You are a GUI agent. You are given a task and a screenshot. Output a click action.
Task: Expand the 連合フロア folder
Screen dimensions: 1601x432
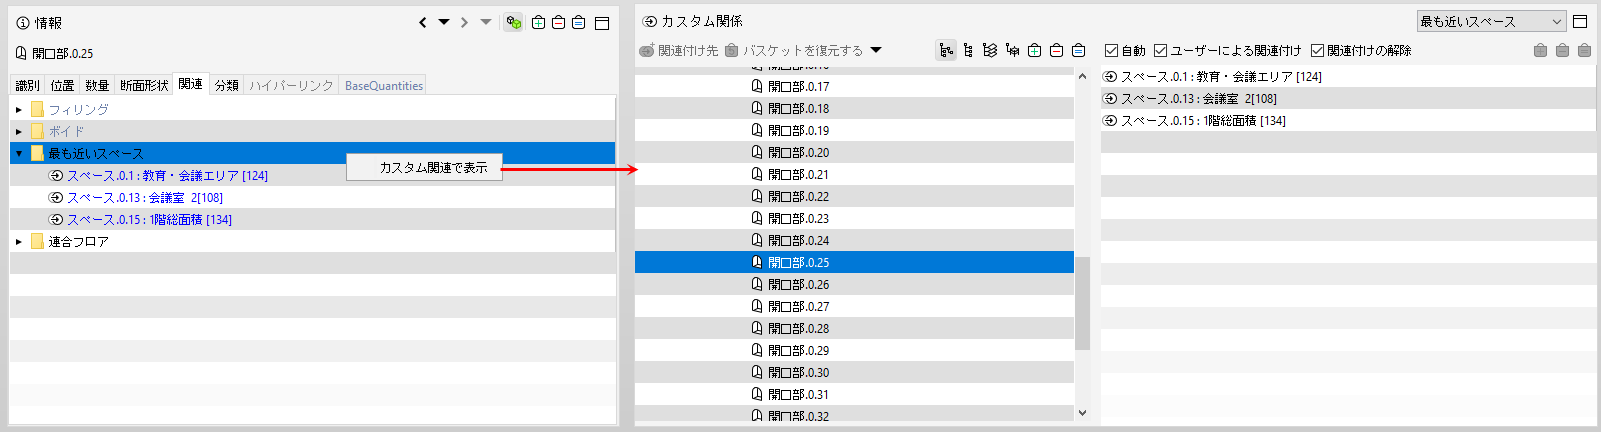coord(18,241)
